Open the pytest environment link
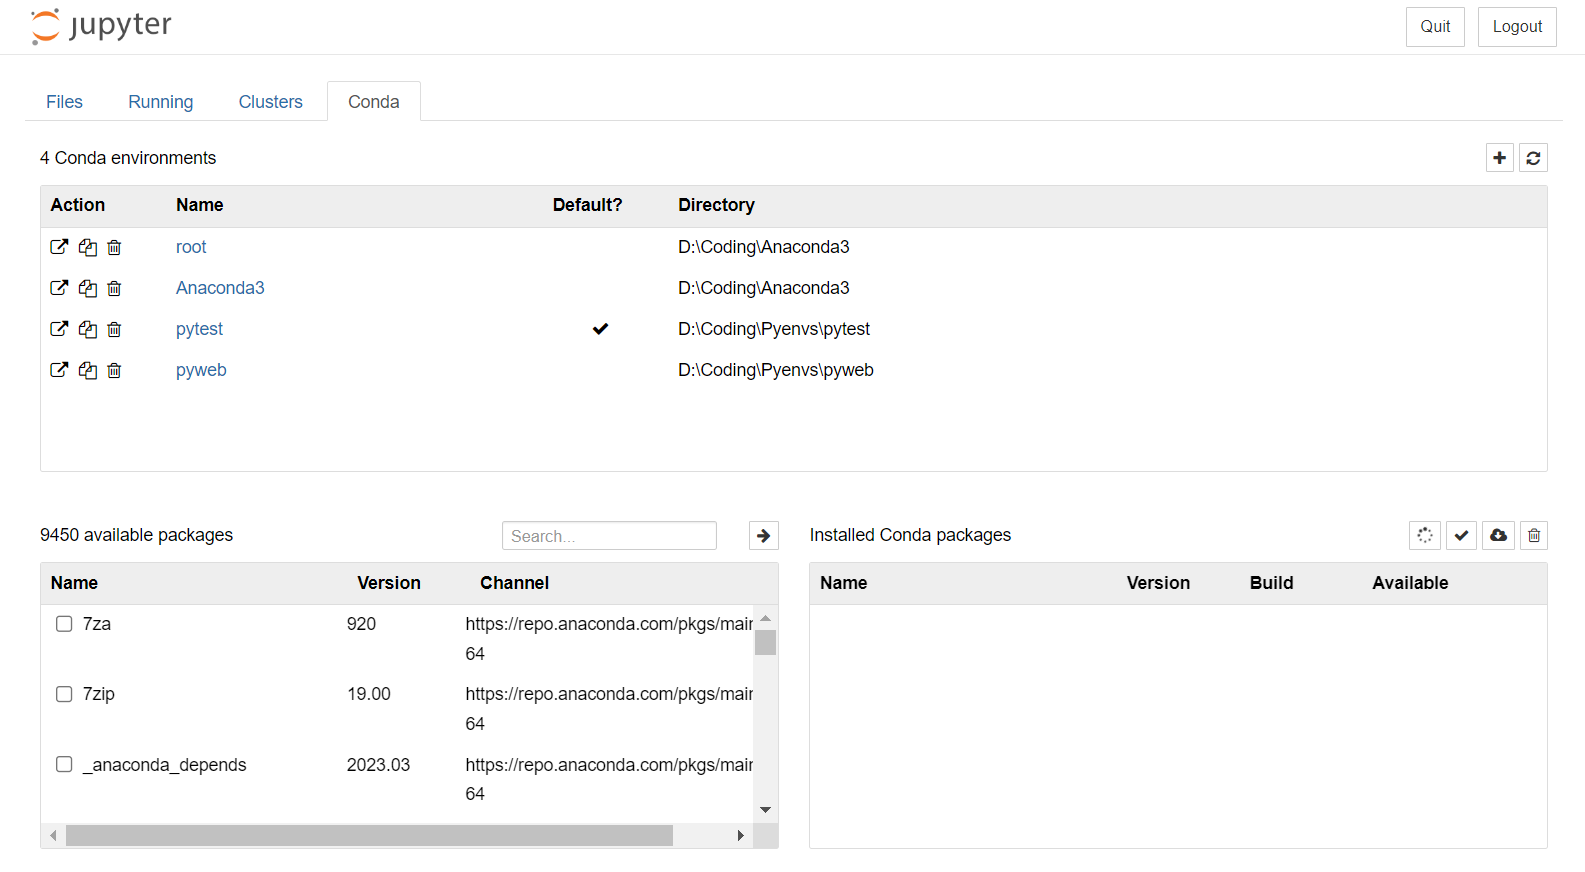This screenshot has width=1585, height=872. pos(199,329)
